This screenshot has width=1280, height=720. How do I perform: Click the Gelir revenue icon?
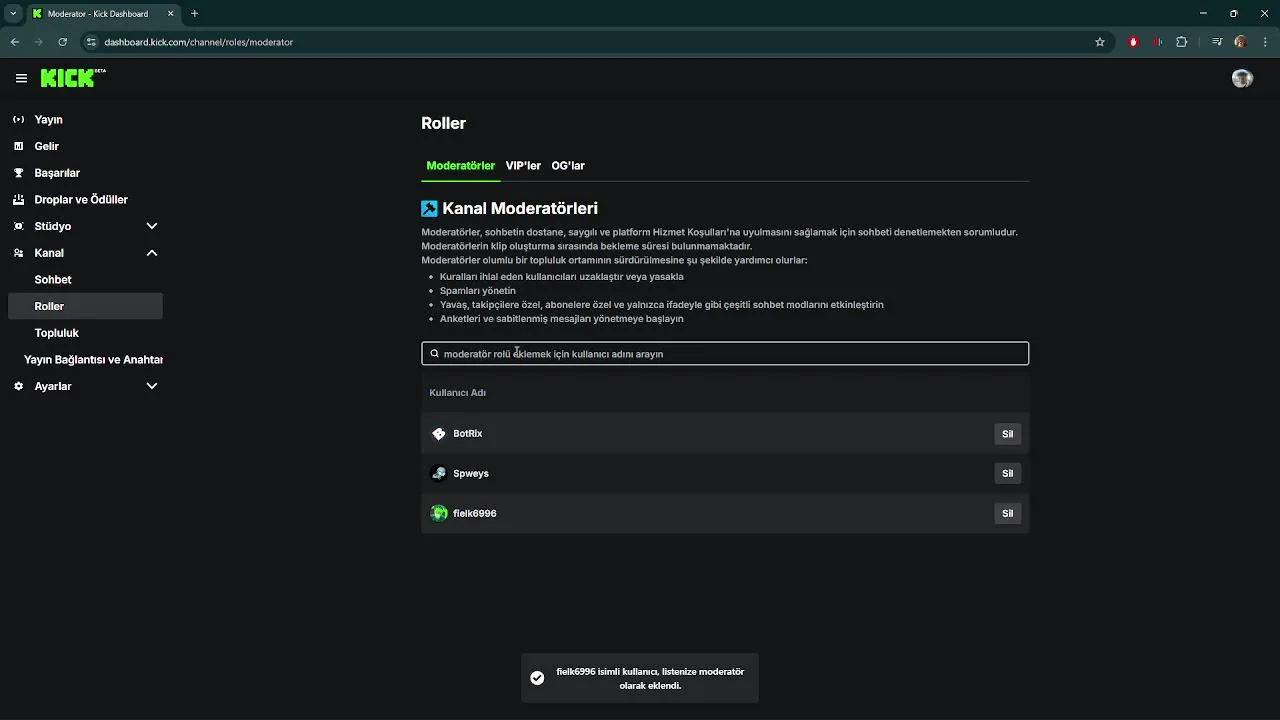tap(18, 146)
